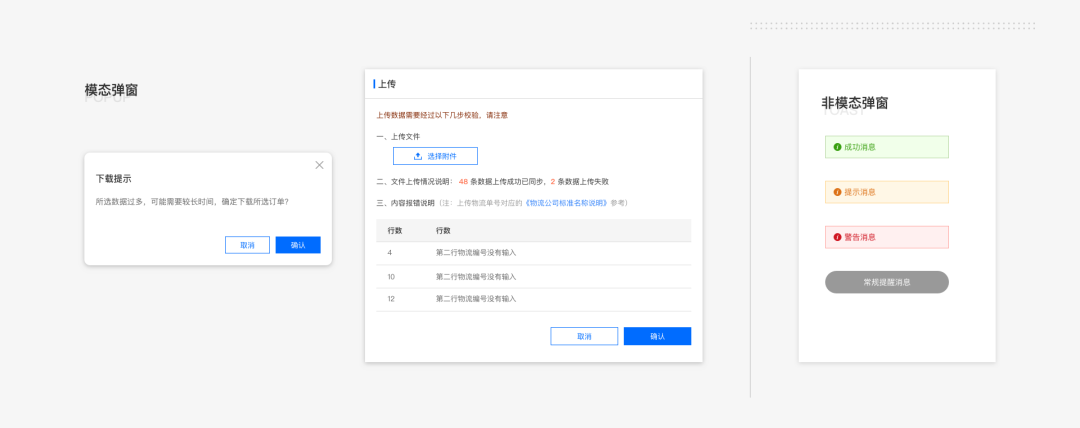Image resolution: width=1080 pixels, height=428 pixels.
Task: Click 确认 in the 上传 dialog
Action: tap(657, 336)
